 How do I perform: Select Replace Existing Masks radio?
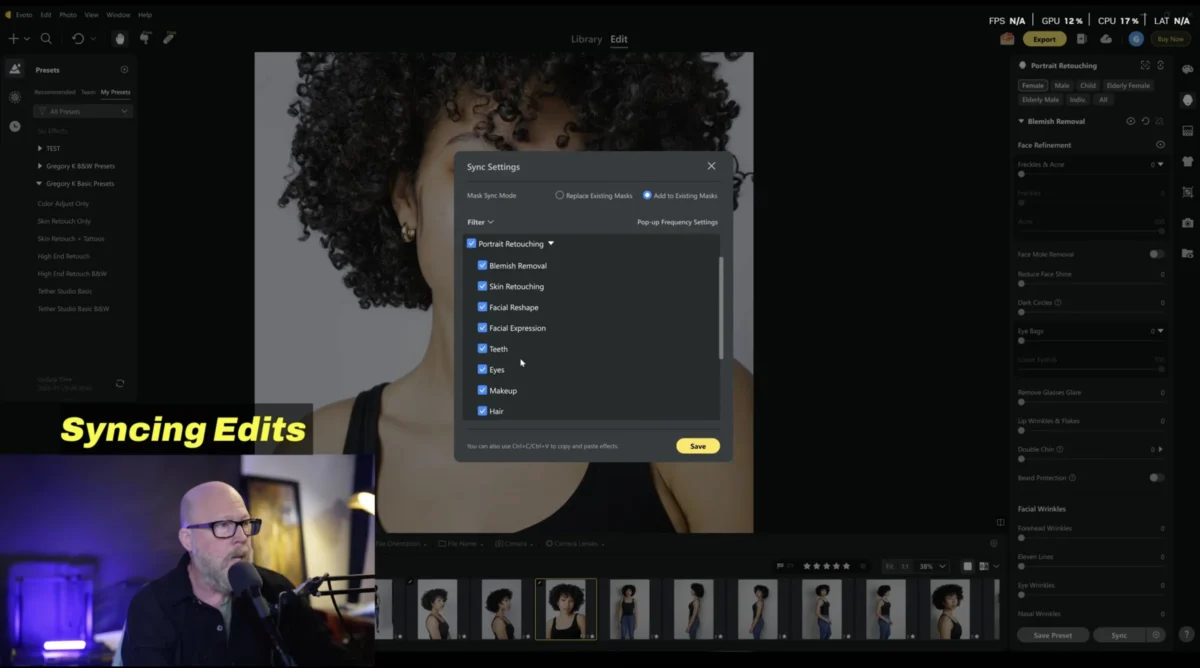(560, 195)
